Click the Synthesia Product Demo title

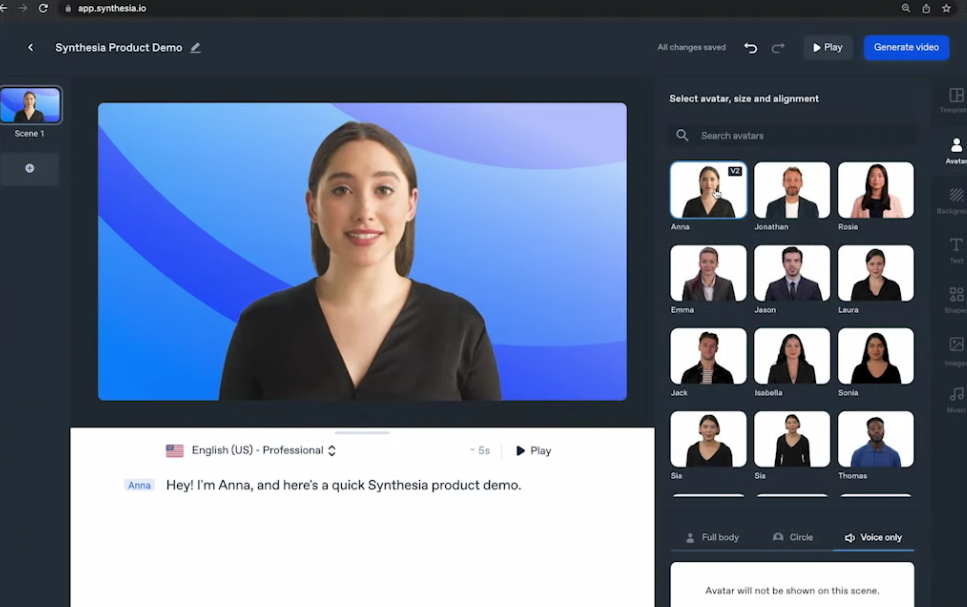pos(118,47)
